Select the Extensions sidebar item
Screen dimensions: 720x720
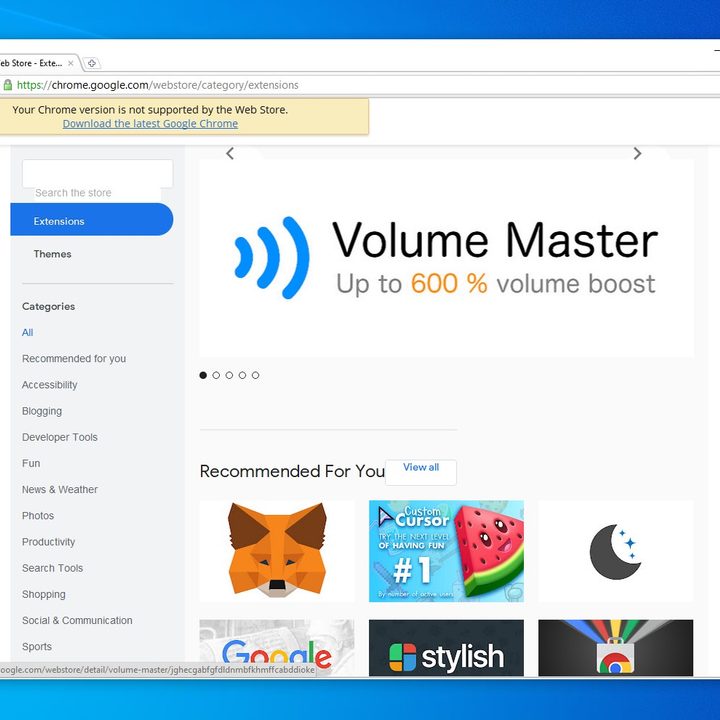pyautogui.click(x=92, y=219)
